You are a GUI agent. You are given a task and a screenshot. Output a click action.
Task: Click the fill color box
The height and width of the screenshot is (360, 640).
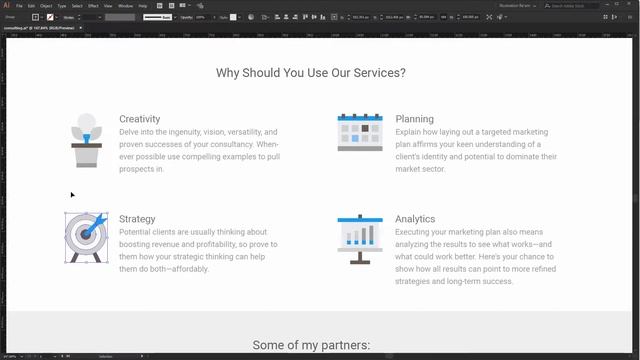coord(36,17)
